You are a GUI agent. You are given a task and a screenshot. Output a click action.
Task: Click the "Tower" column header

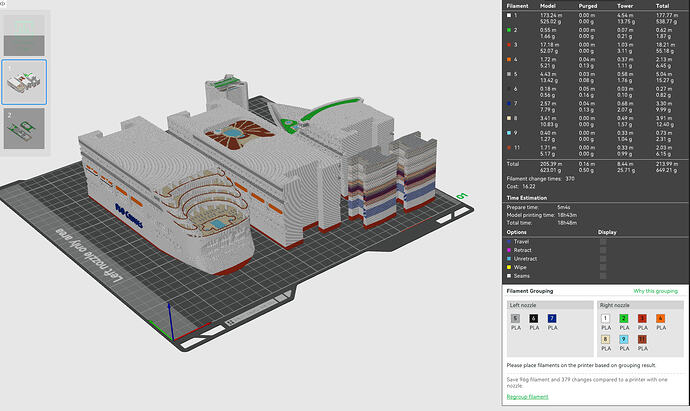pos(625,6)
